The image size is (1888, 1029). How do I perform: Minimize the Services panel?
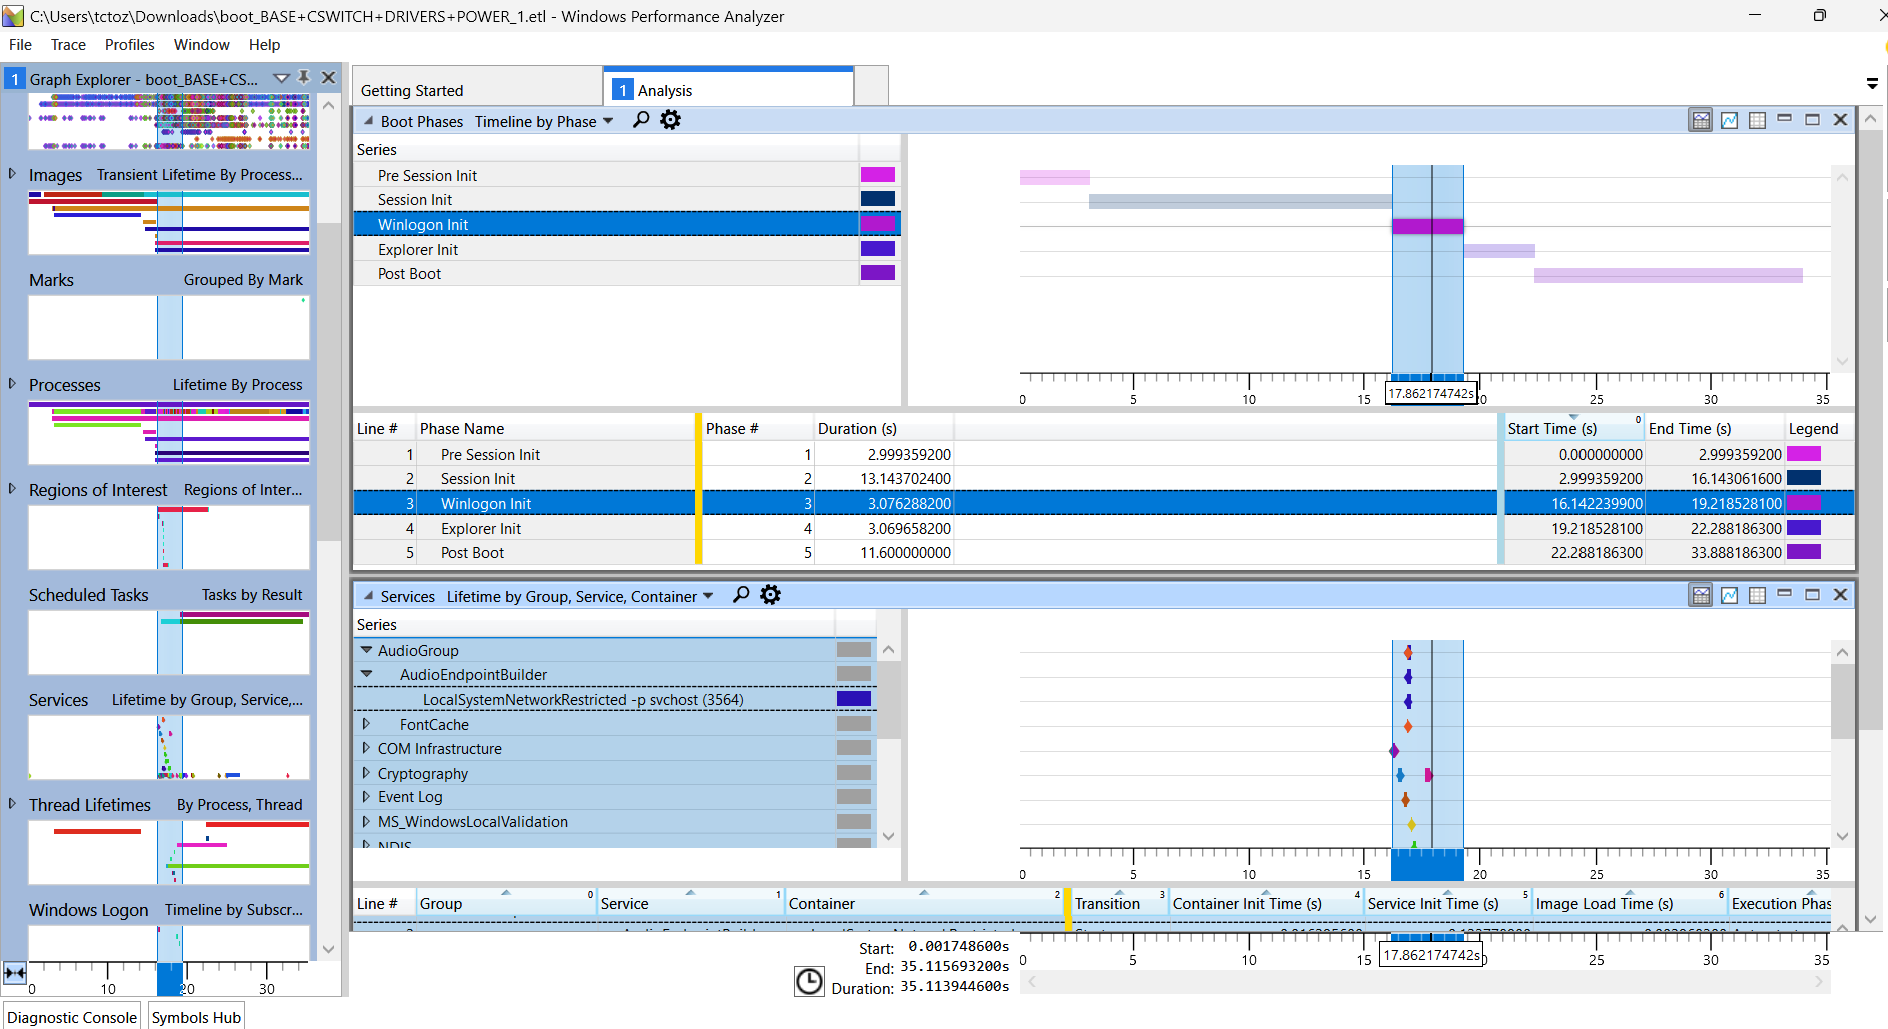tap(1785, 595)
